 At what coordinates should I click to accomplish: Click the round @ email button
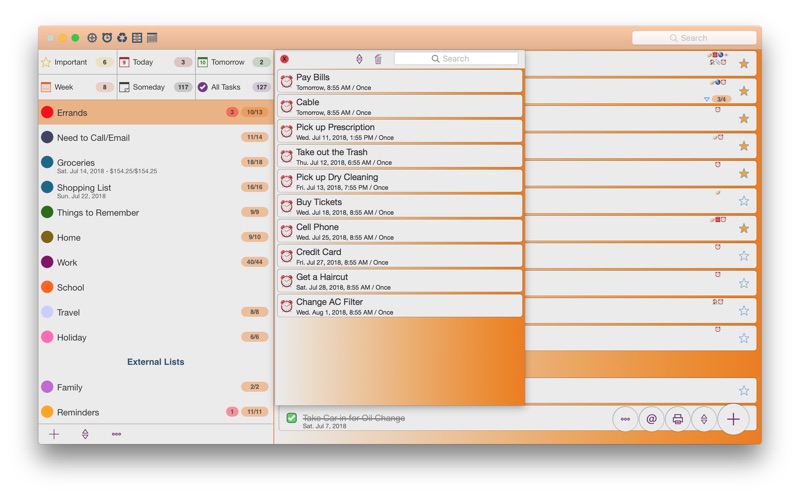coord(652,419)
